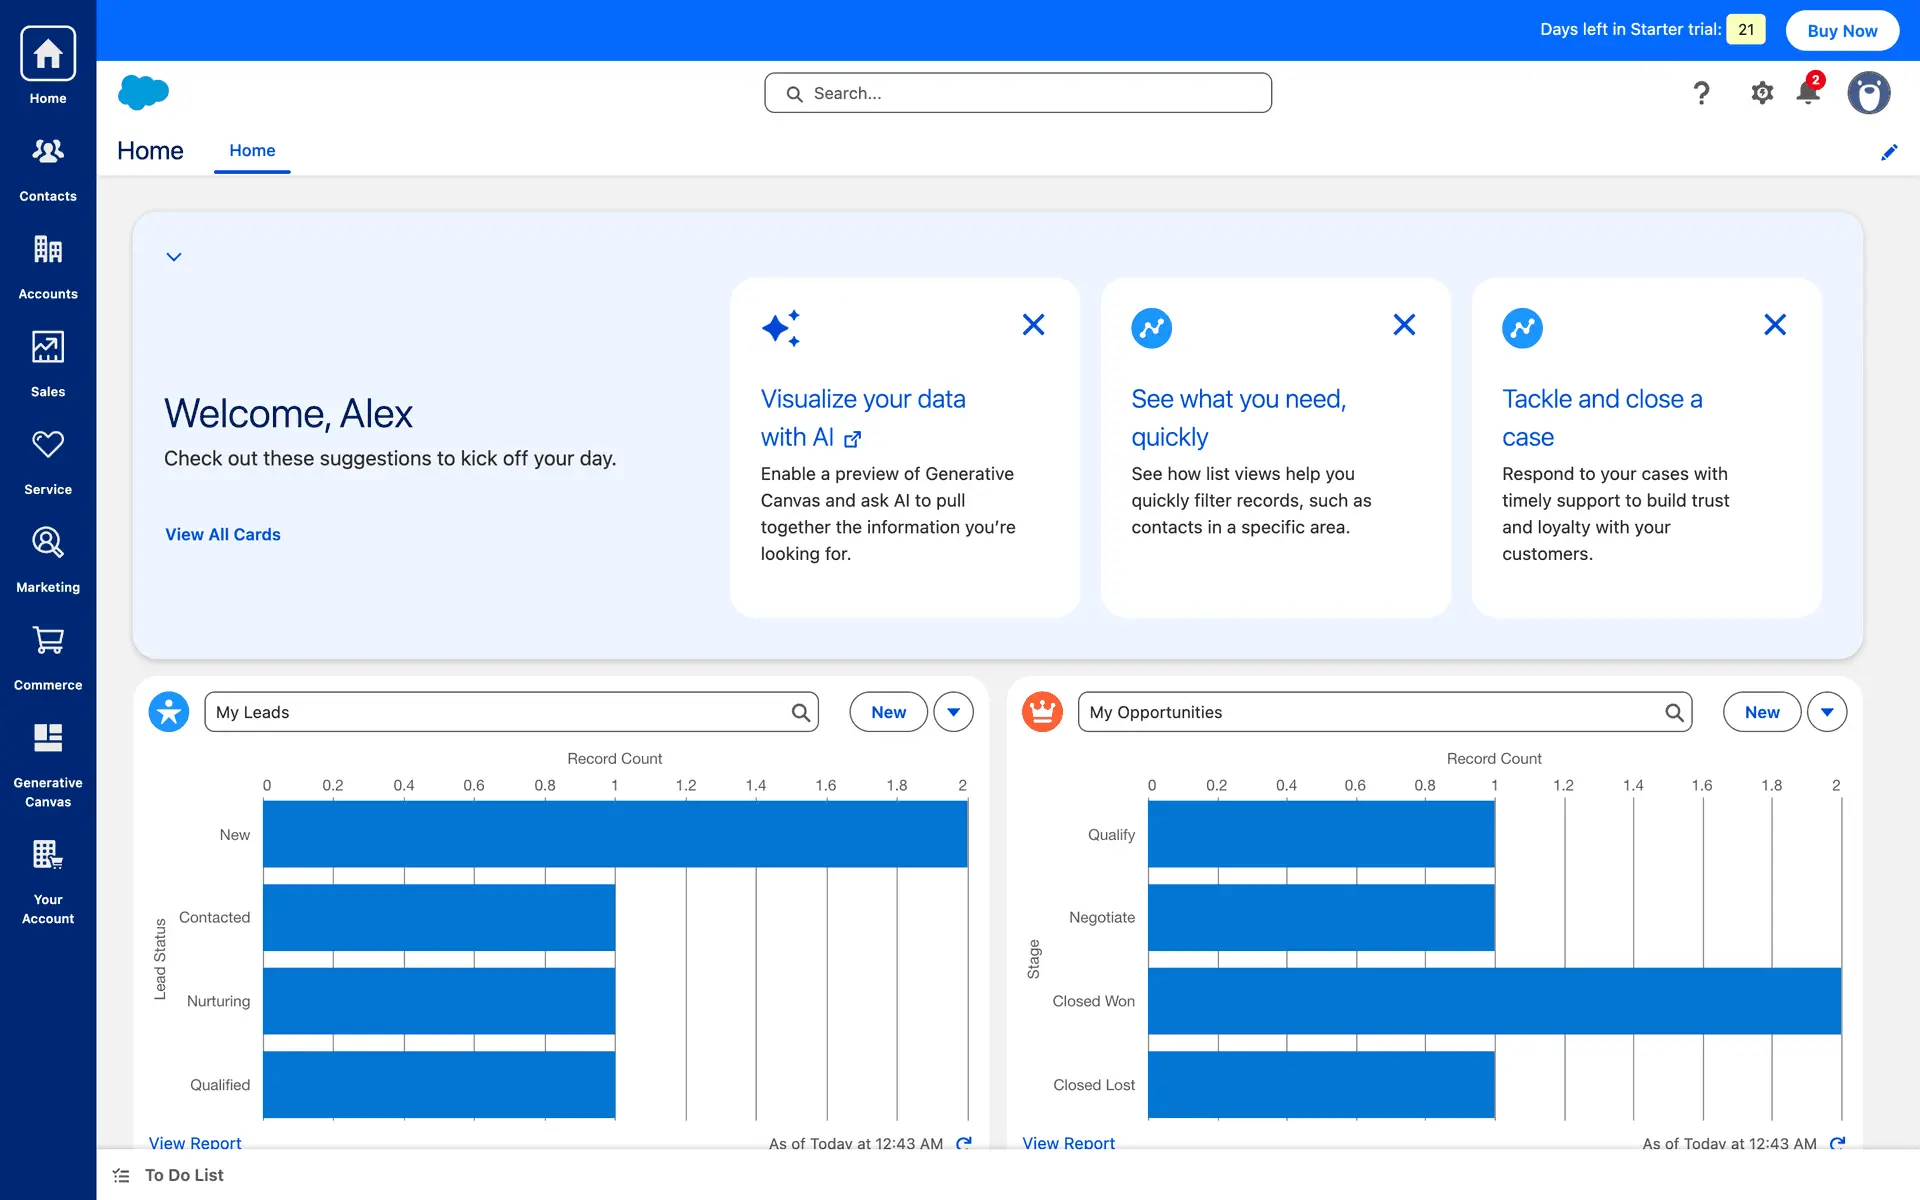Dismiss the Visualize your data with AI card
Screen dimensions: 1920x1200
click(1033, 325)
